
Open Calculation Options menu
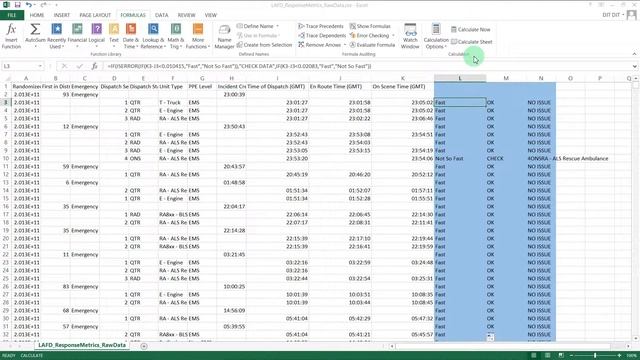(436, 36)
